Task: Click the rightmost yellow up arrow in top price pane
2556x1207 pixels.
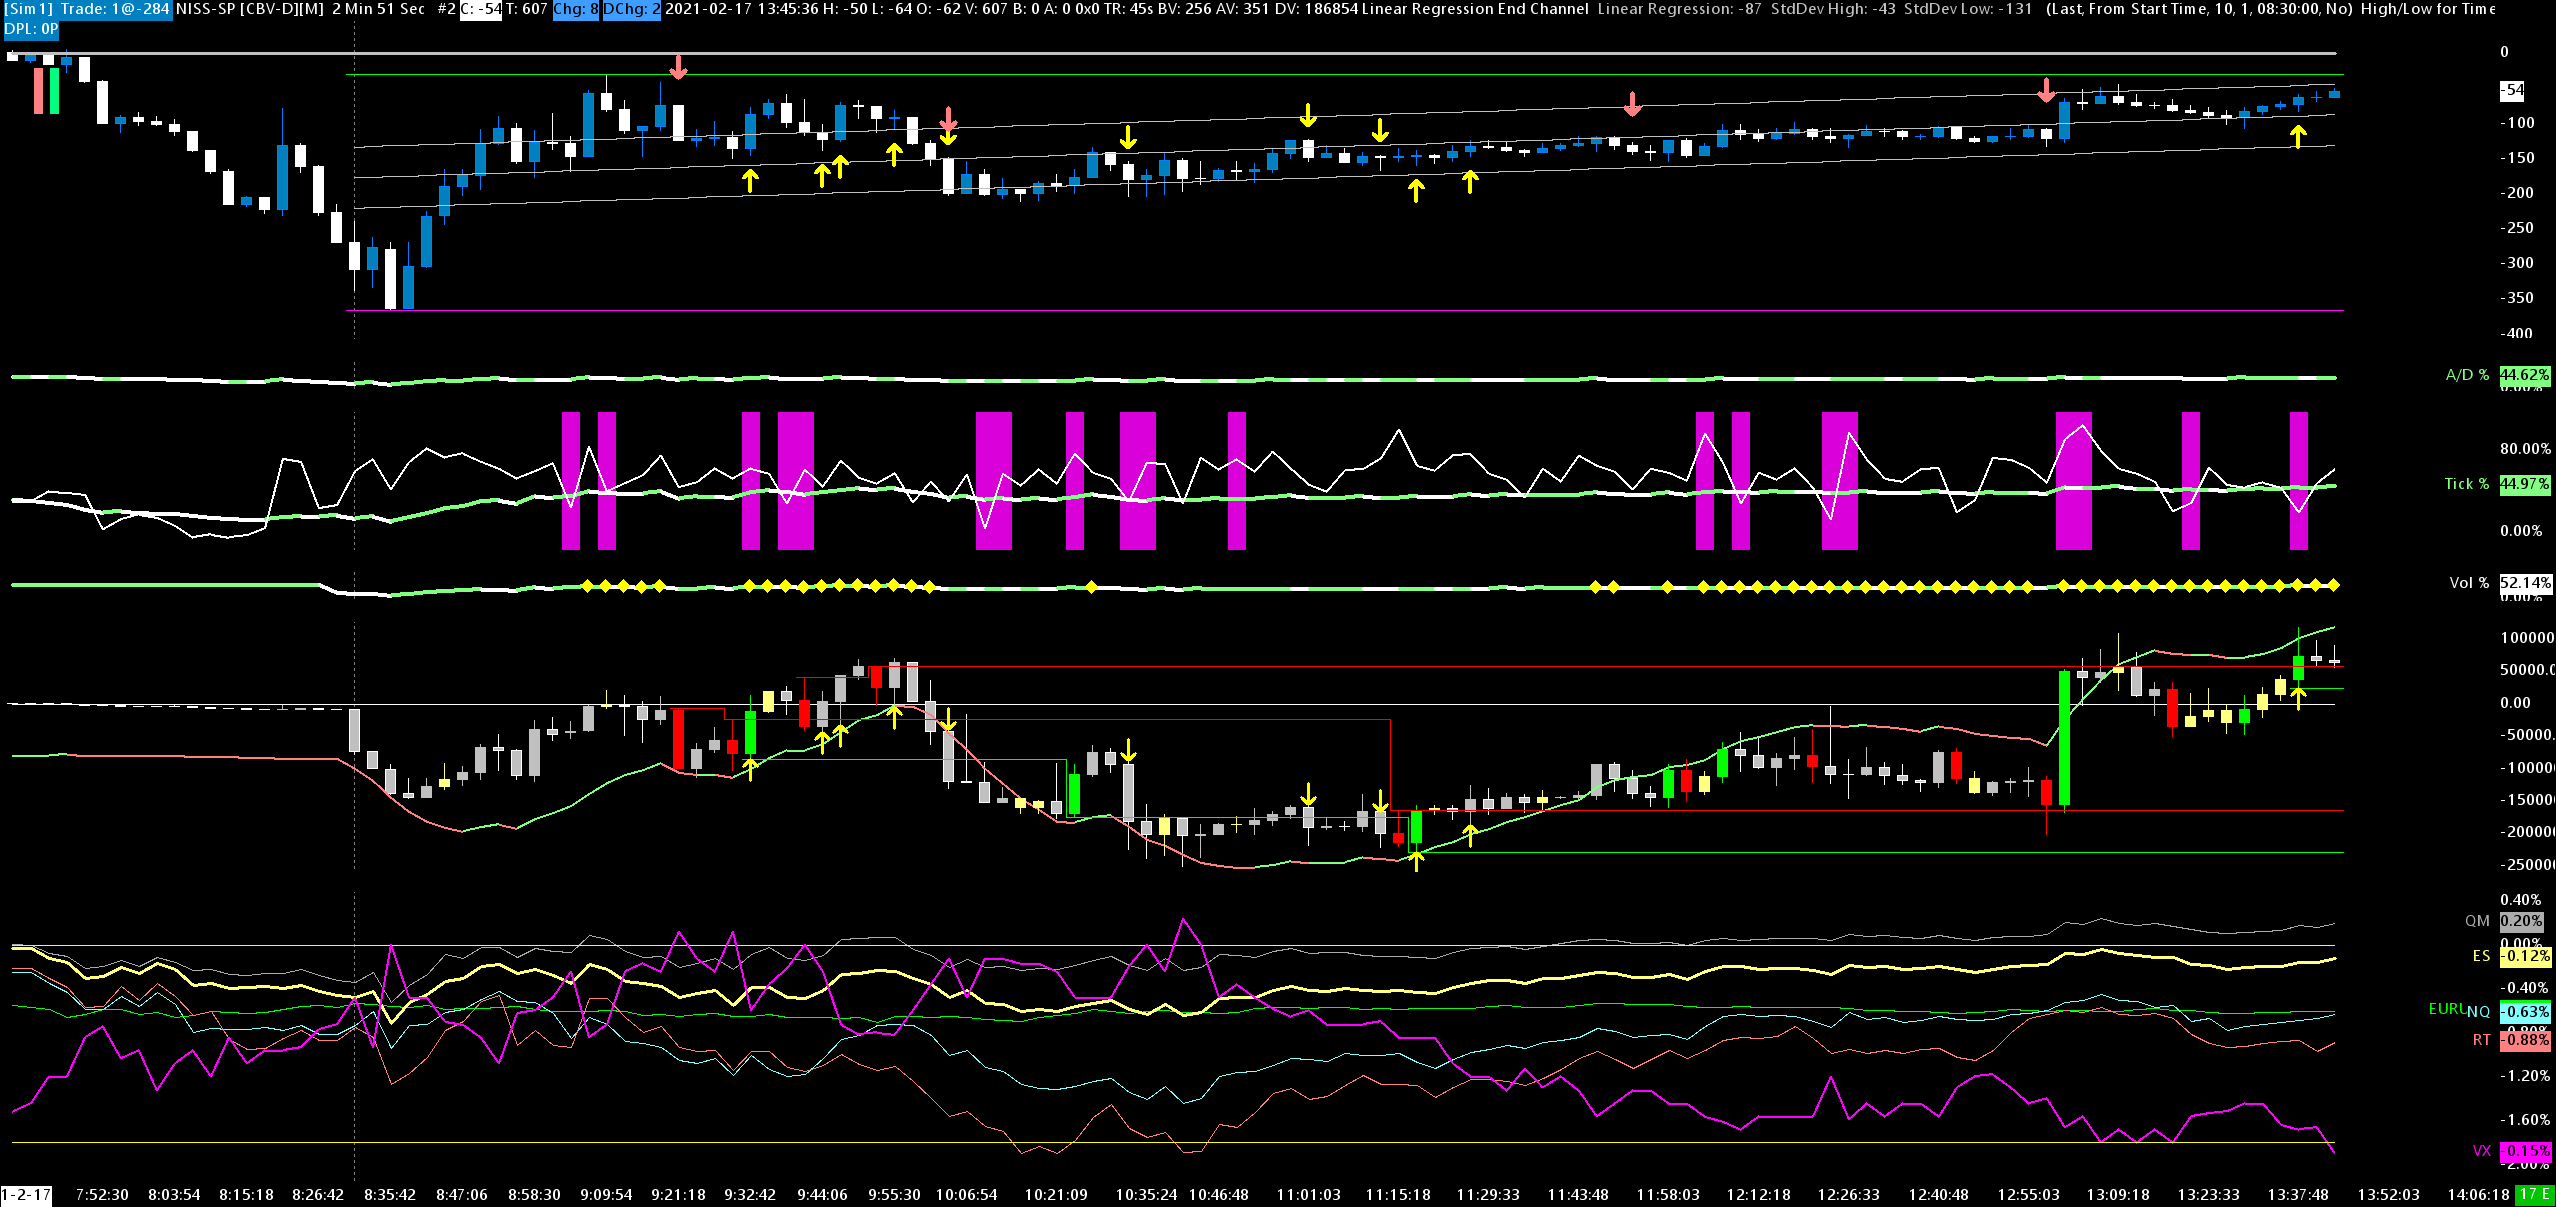Action: [x=2298, y=136]
